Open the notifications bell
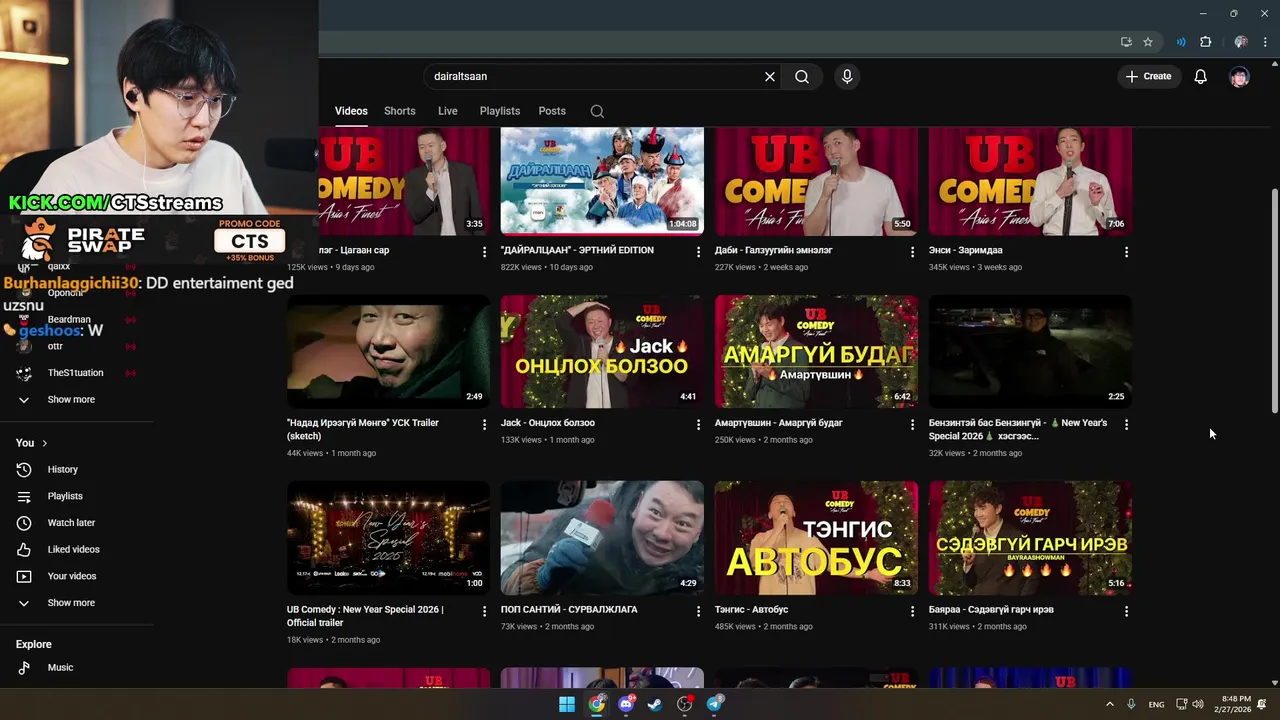Screen dimensions: 1280x720 point(1201,77)
